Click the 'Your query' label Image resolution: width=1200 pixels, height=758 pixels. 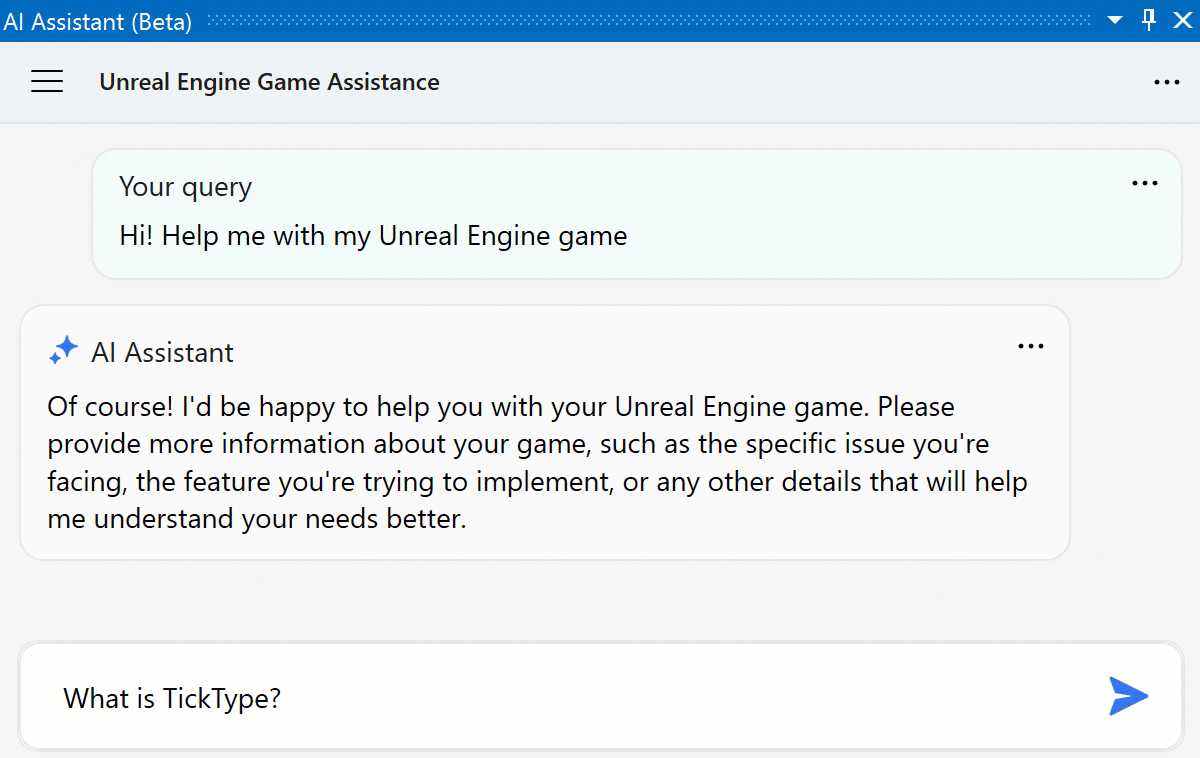(x=185, y=187)
